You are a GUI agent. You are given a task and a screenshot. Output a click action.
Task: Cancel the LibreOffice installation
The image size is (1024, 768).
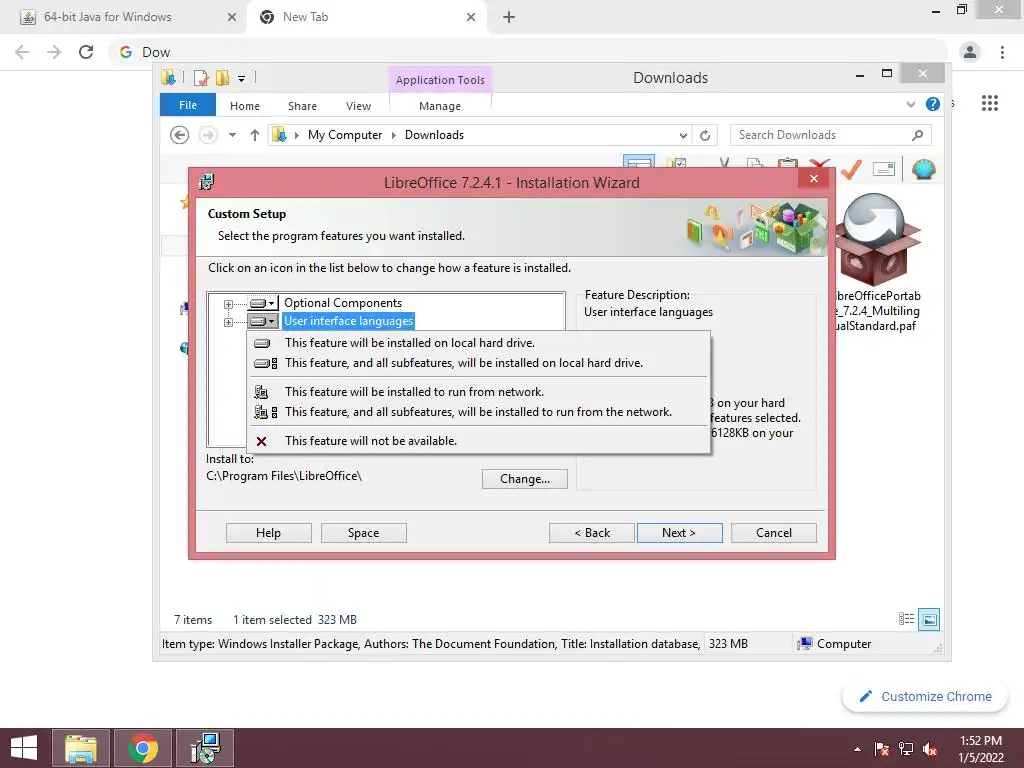click(x=774, y=533)
